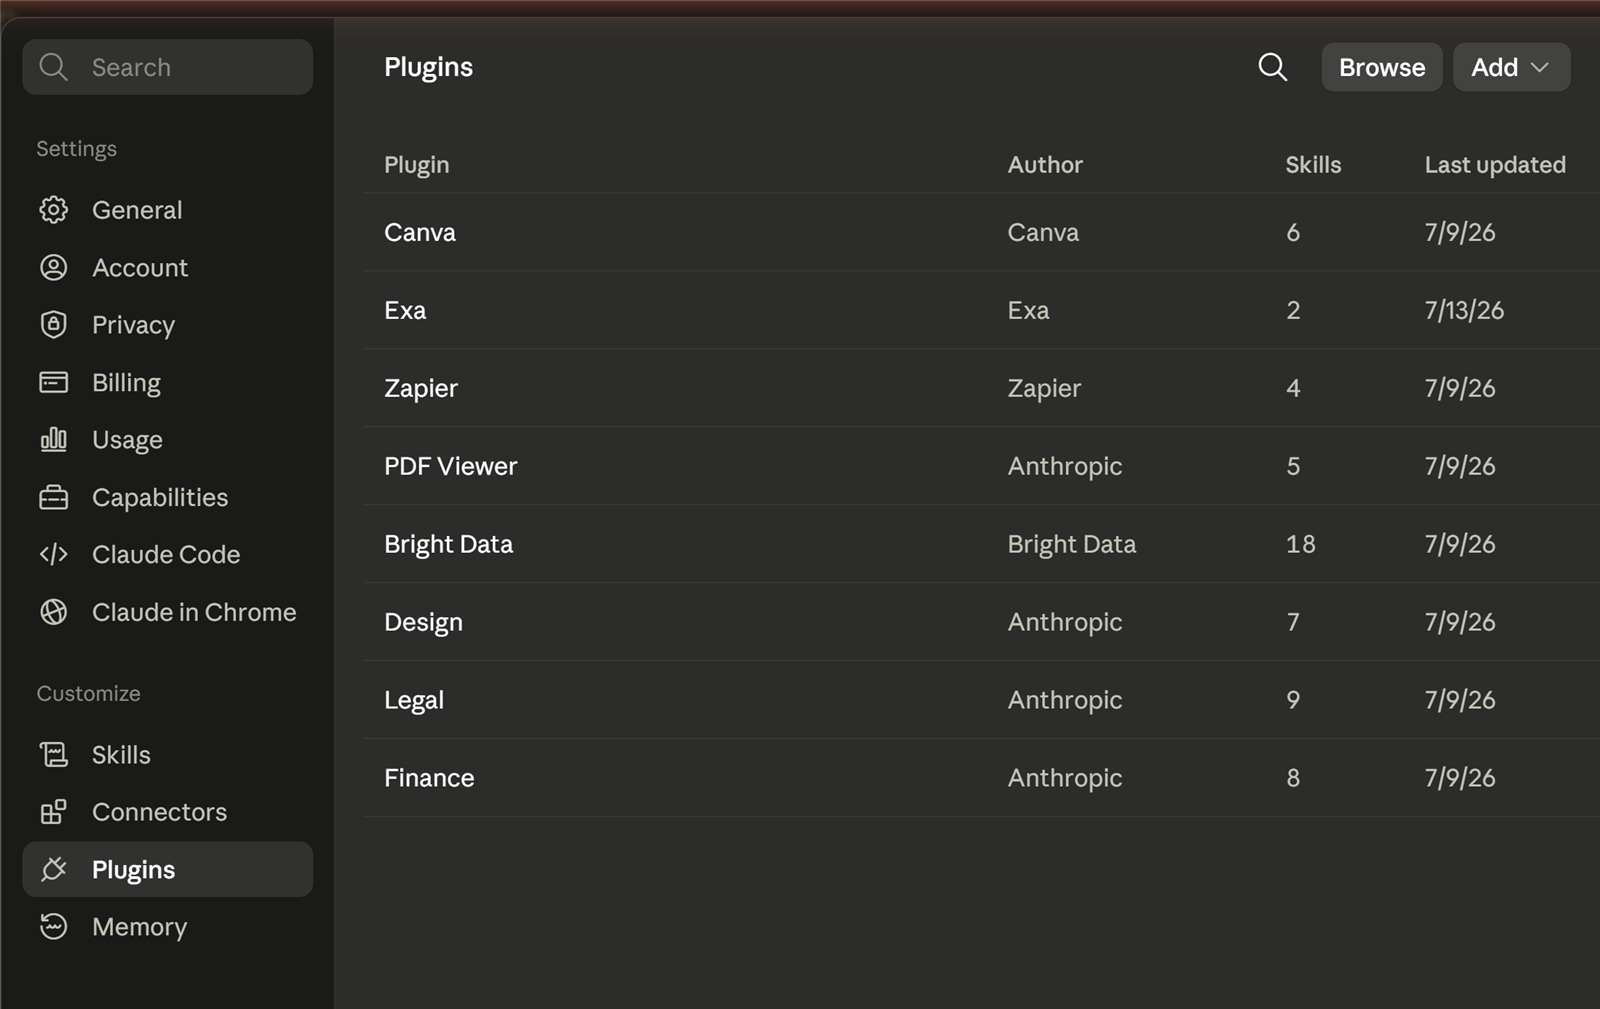
Task: Open the Billing page
Action: (168, 383)
